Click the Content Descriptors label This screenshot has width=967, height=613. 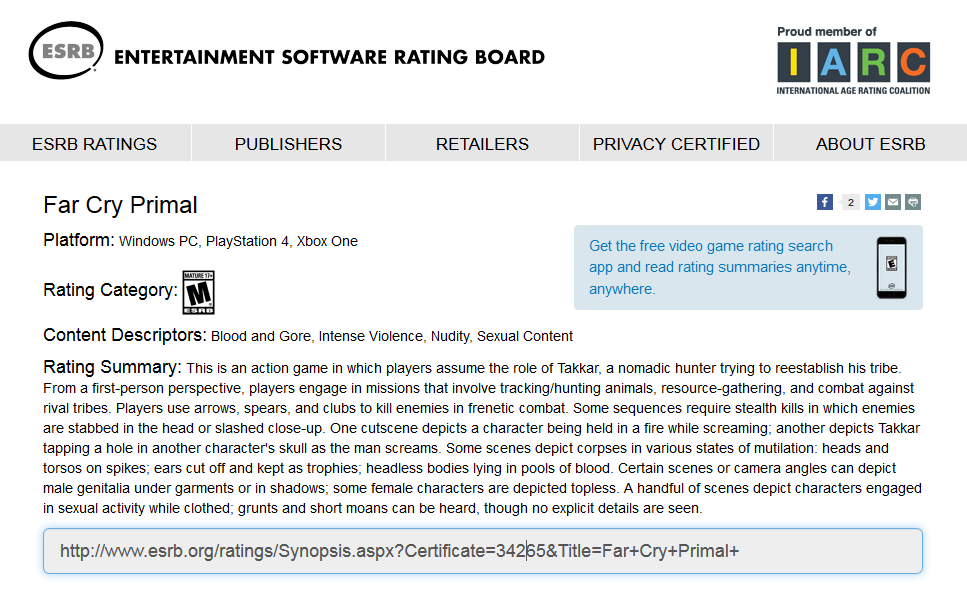(x=124, y=335)
